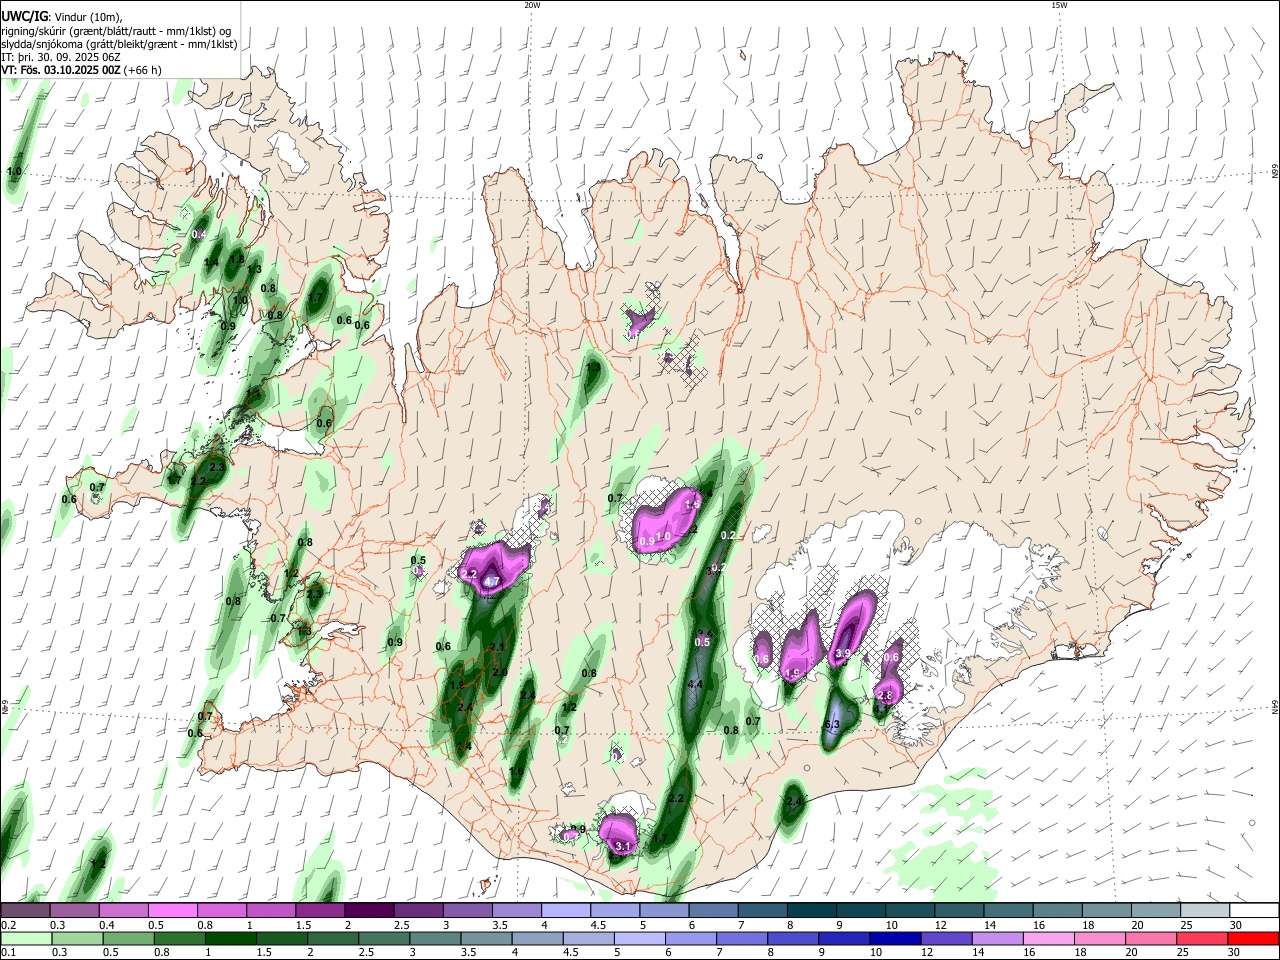Click the pale green 0.1 swatch in the rain scale

[x=26, y=938]
